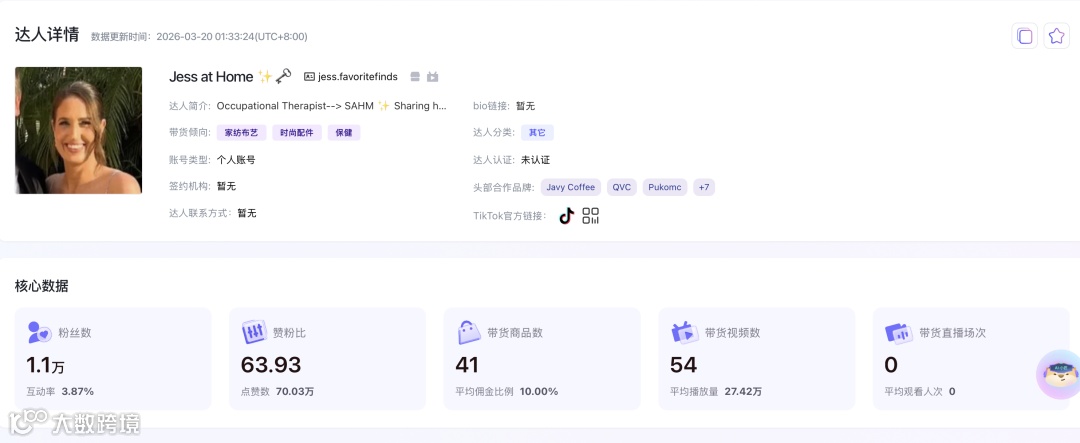Viewport: 1080px width, 443px height.
Task: Click the 平均观看人次 label
Action: [913, 391]
